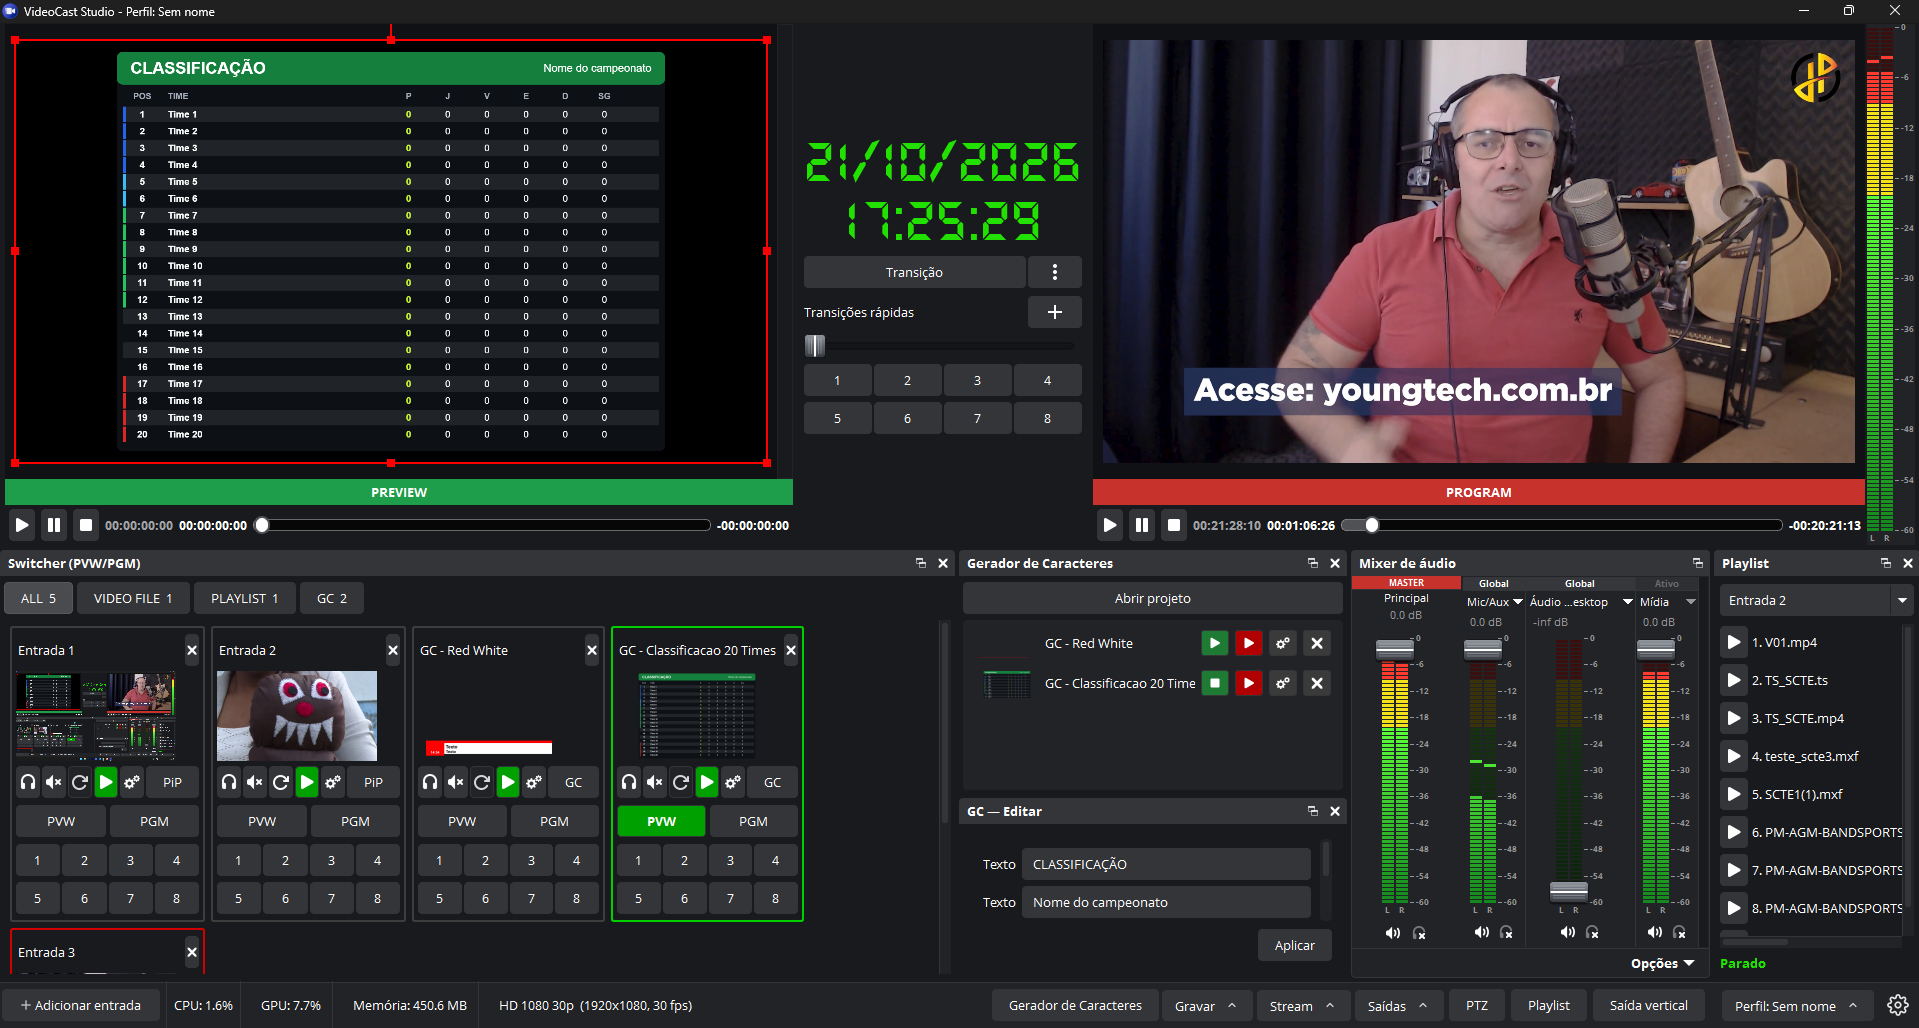Click the Transição button

point(914,272)
